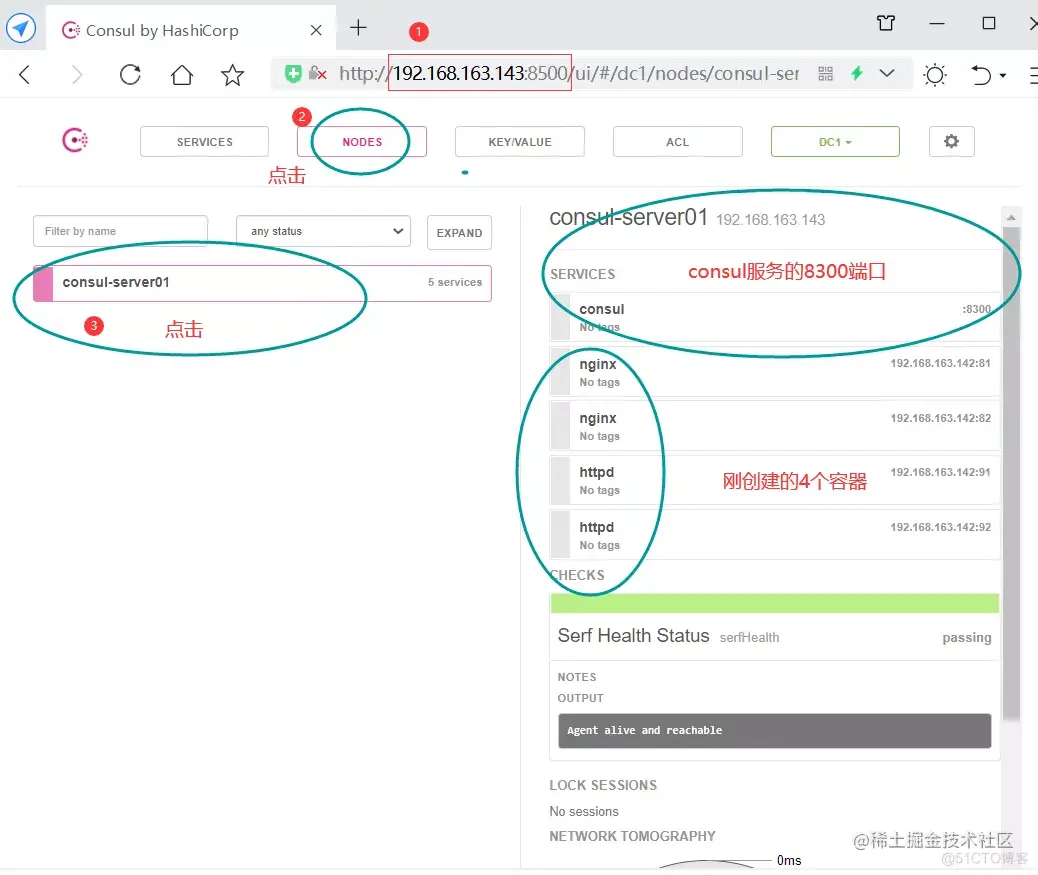Switch to the NODES tab
The image size is (1038, 875).
(x=362, y=142)
